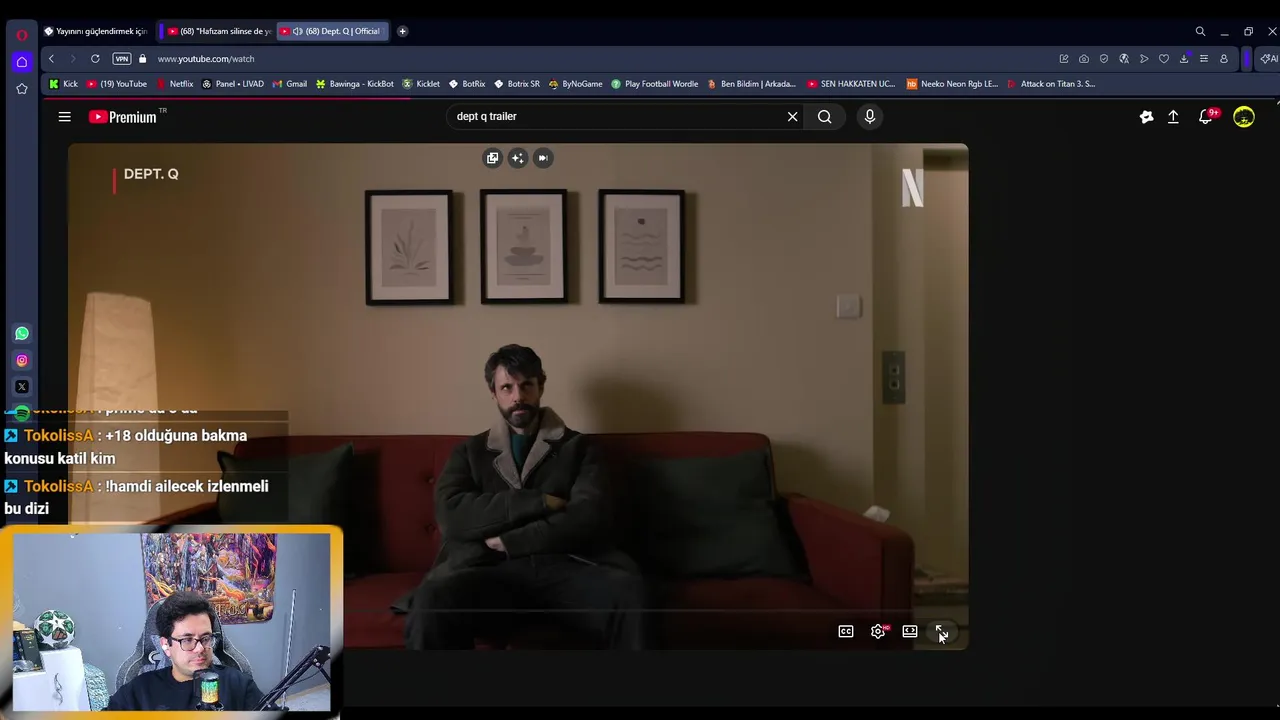Screen dimensions: 1280x720
Task: Enter fullscreen on the video player
Action: click(941, 631)
